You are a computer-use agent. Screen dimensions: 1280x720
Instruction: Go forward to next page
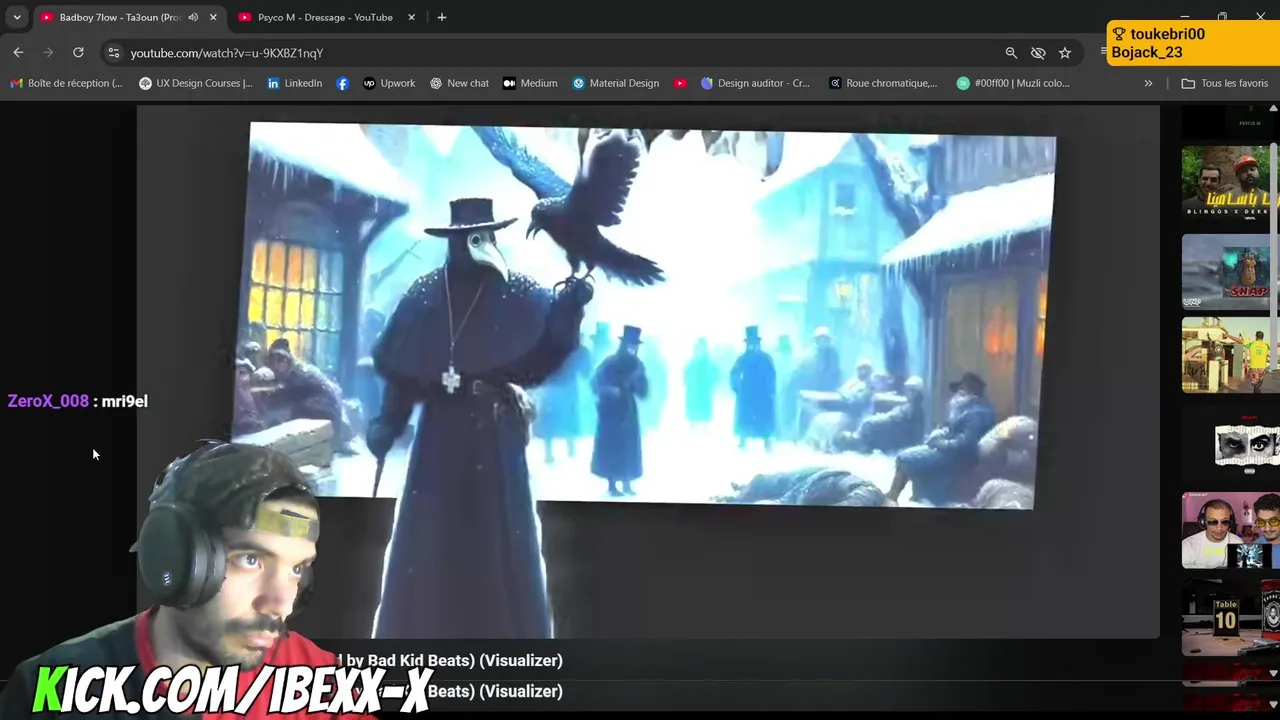pyautogui.click(x=48, y=53)
